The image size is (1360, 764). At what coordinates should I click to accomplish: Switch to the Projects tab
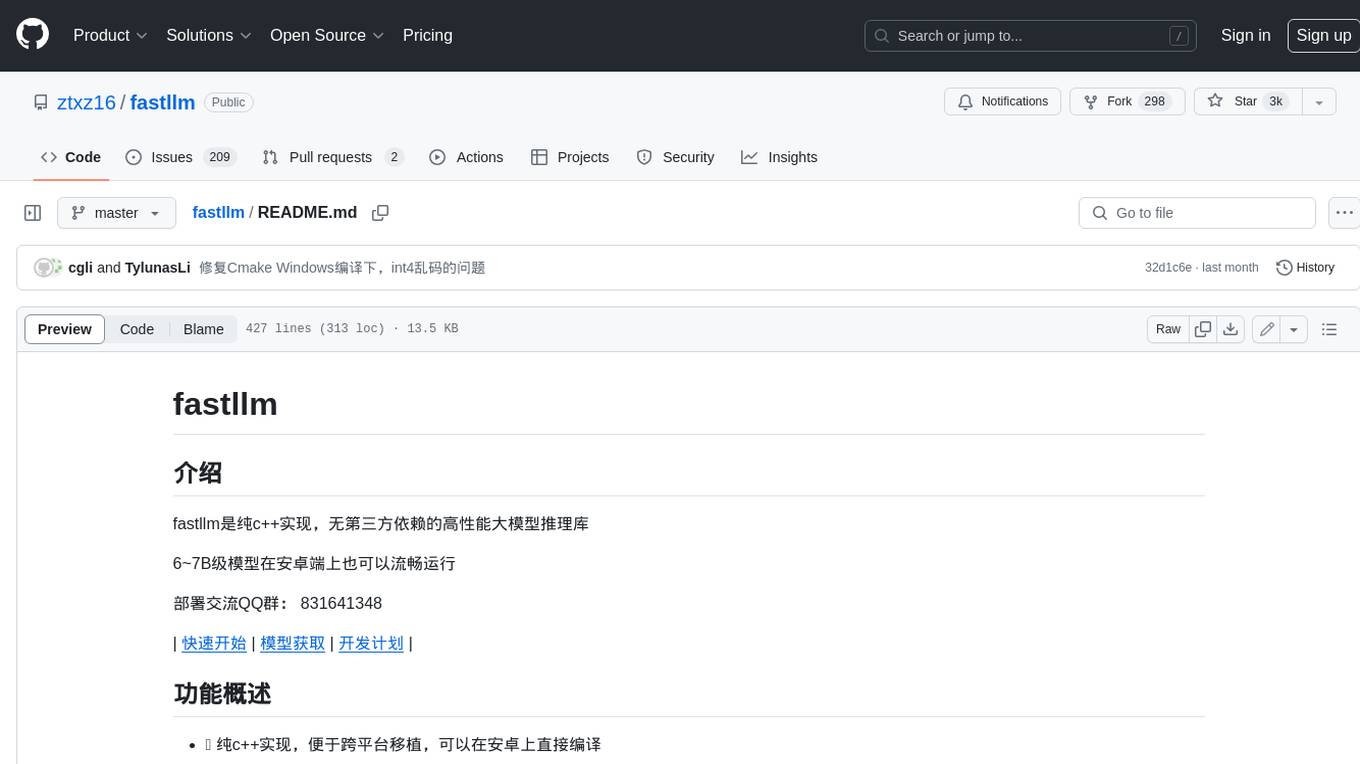570,157
